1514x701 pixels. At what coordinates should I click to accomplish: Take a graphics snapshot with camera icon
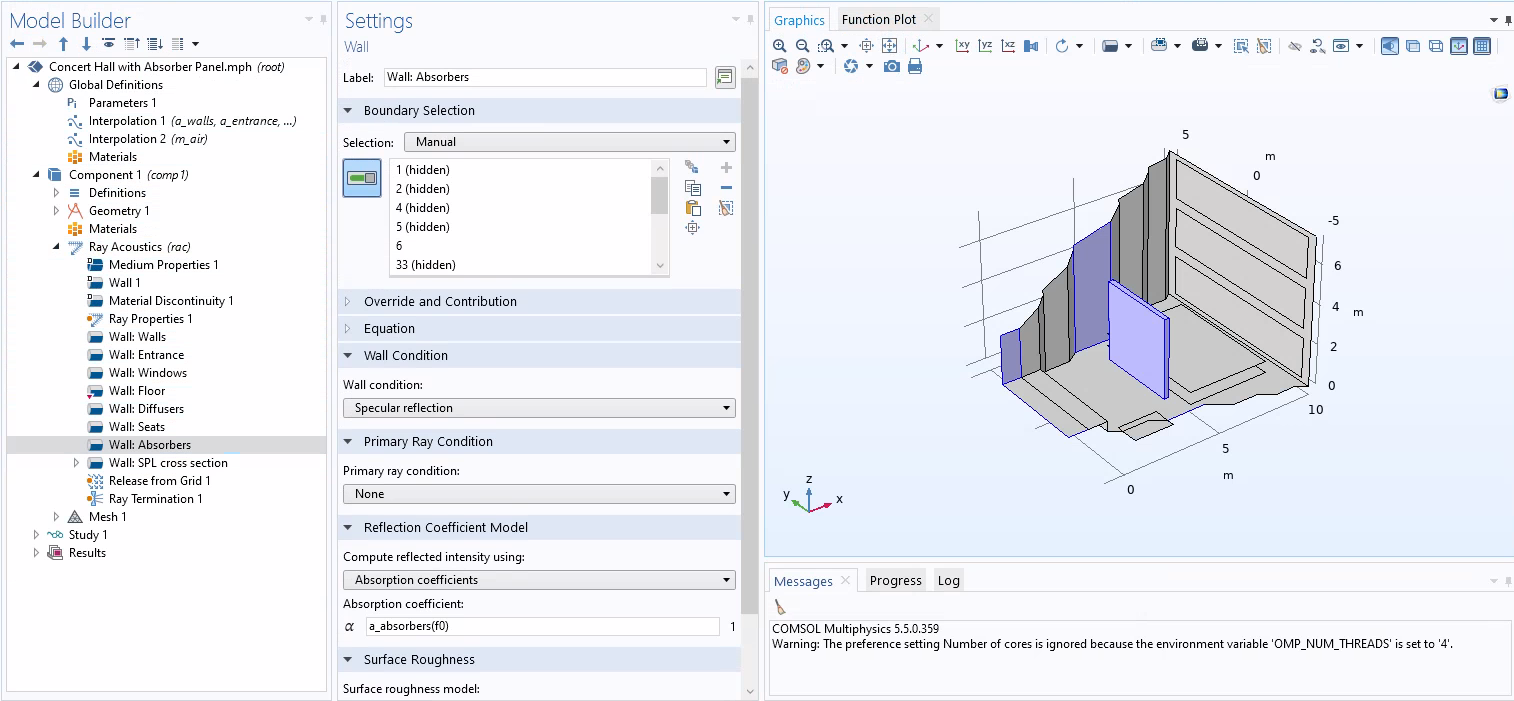pos(891,66)
